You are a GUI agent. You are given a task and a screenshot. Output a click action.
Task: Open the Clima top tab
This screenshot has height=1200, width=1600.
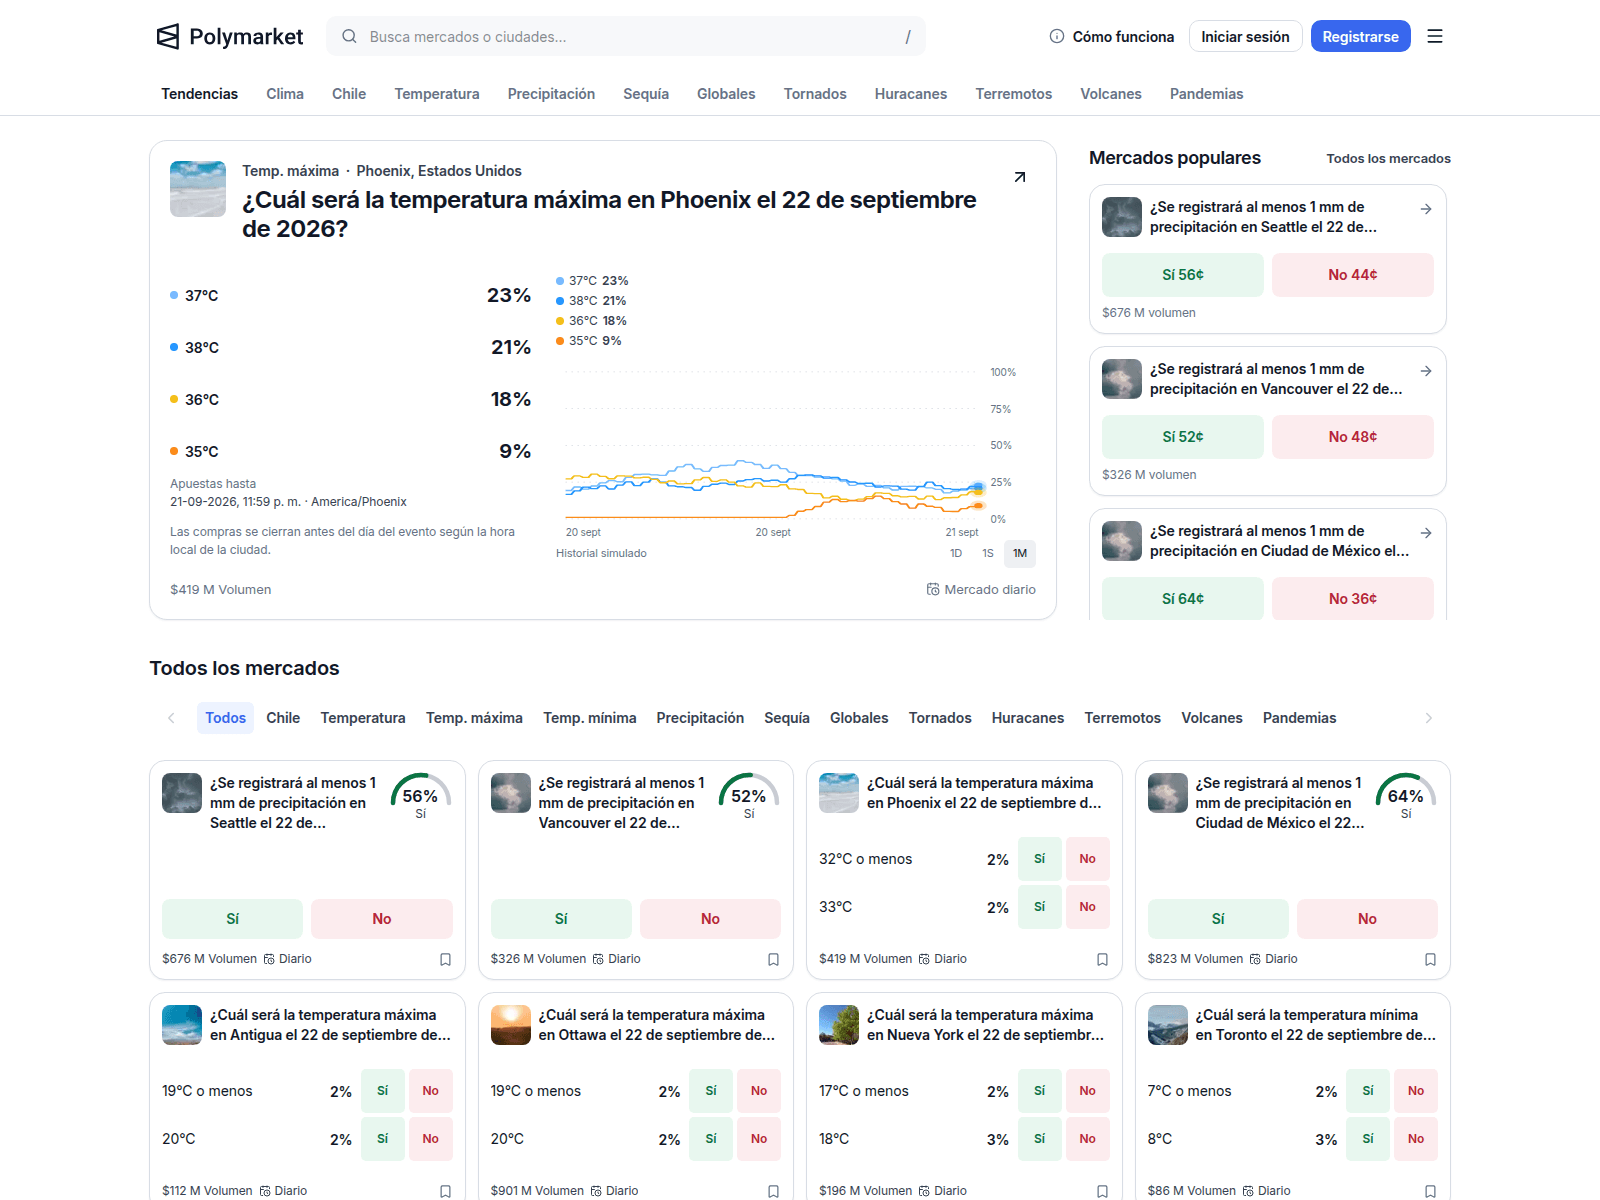285,94
